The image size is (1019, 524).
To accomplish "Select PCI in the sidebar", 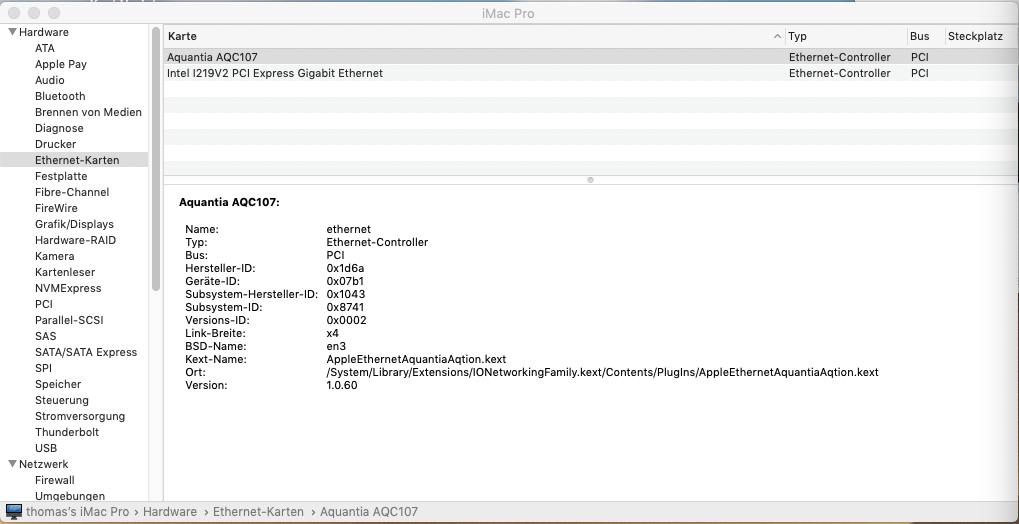I will [x=44, y=304].
